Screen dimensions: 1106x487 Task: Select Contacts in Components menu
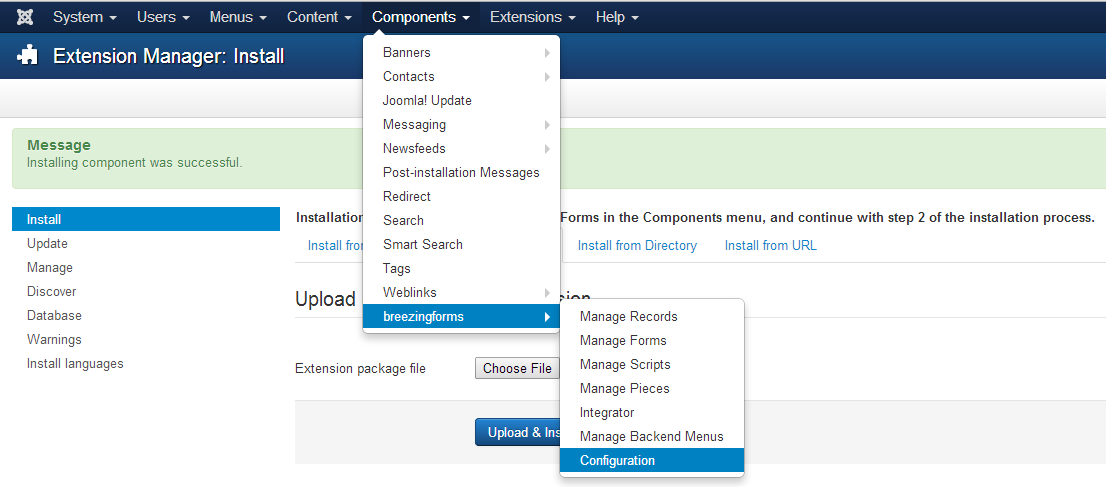pos(461,77)
